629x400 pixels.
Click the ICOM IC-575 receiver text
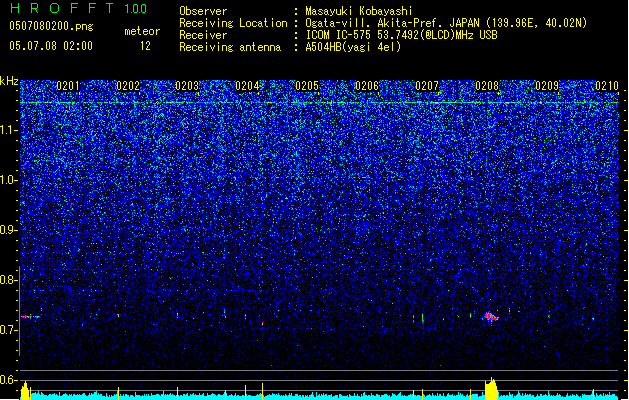401,35
